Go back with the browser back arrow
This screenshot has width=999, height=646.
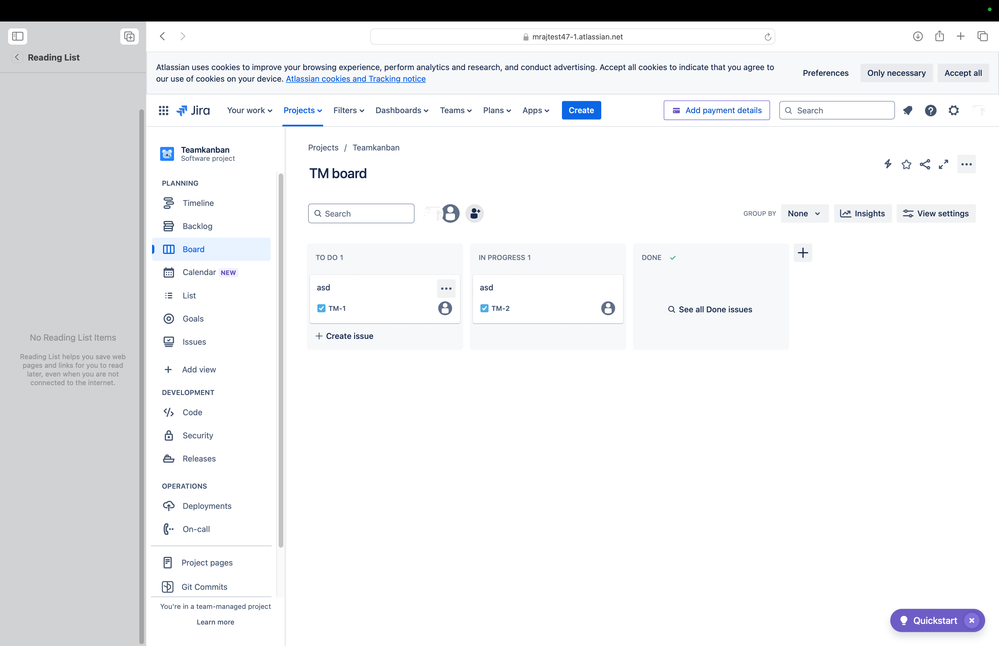(162, 36)
